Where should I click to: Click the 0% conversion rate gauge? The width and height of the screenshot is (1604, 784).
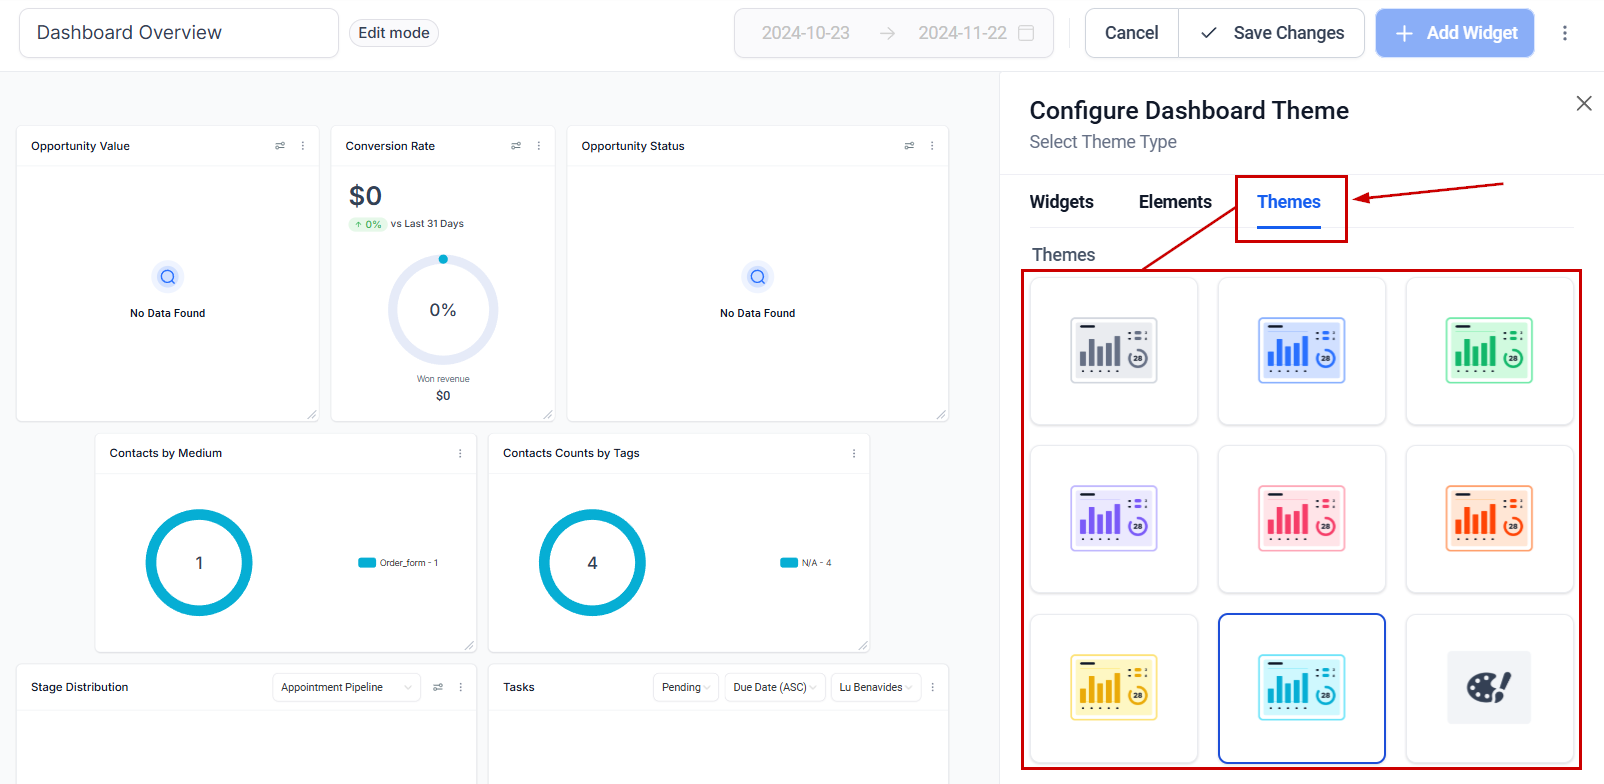(x=443, y=310)
